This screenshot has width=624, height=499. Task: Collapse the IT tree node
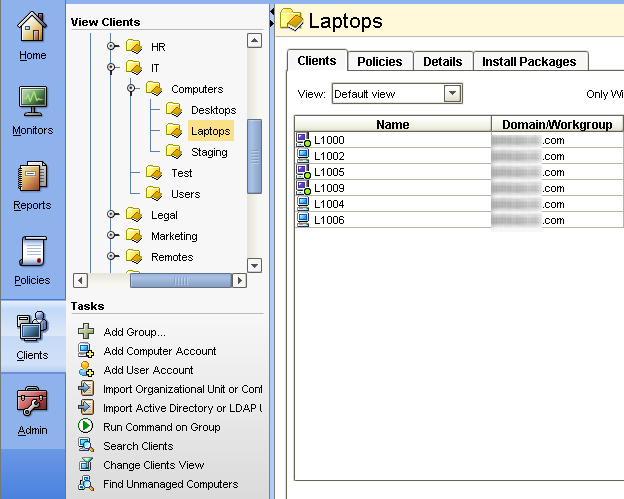(x=111, y=67)
